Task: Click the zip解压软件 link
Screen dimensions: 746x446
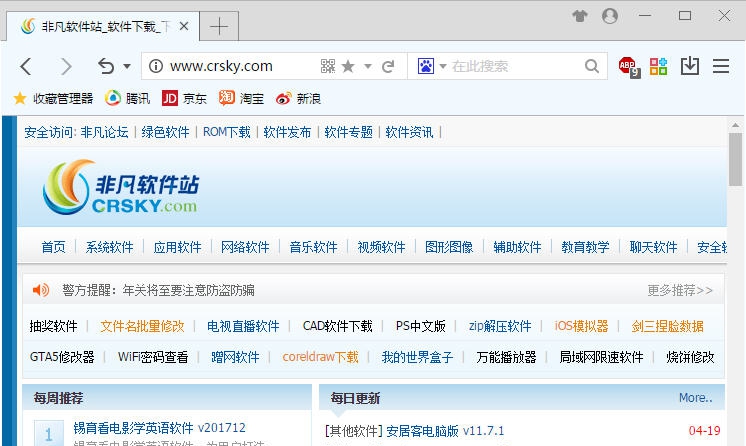Action: click(500, 326)
